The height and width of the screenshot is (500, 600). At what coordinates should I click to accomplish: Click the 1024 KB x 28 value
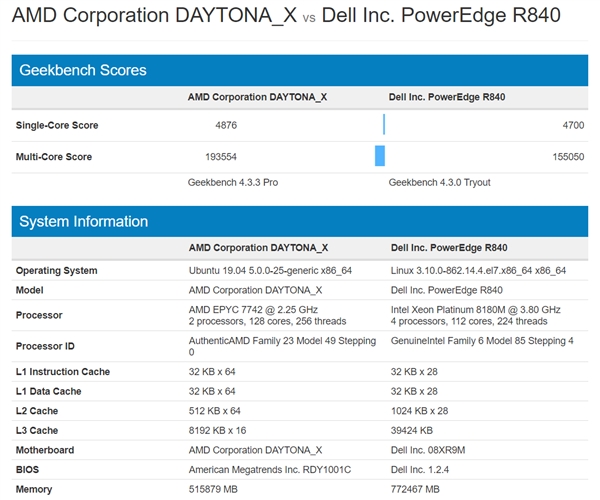[419, 411]
